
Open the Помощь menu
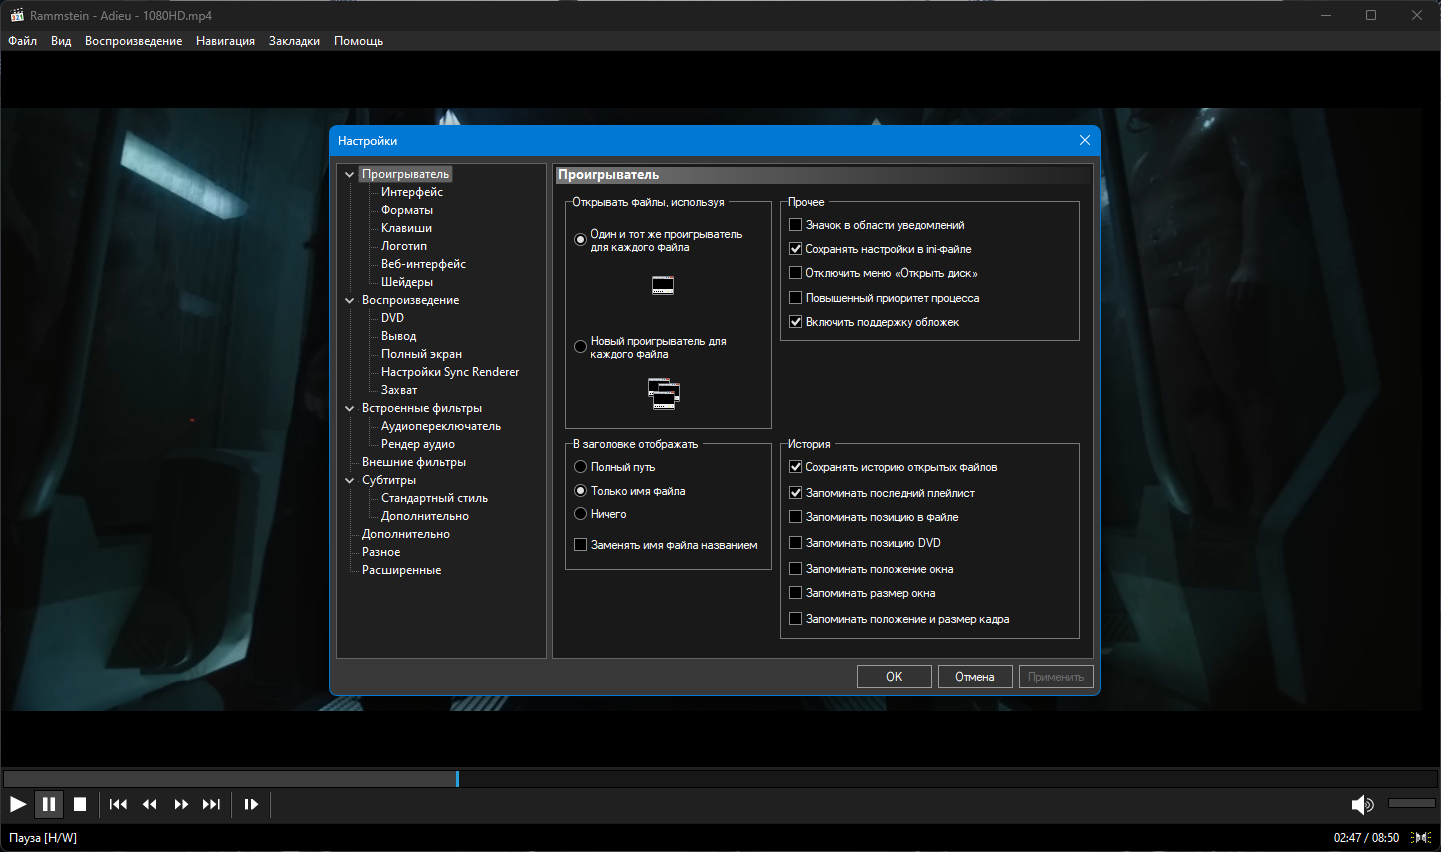pos(358,41)
